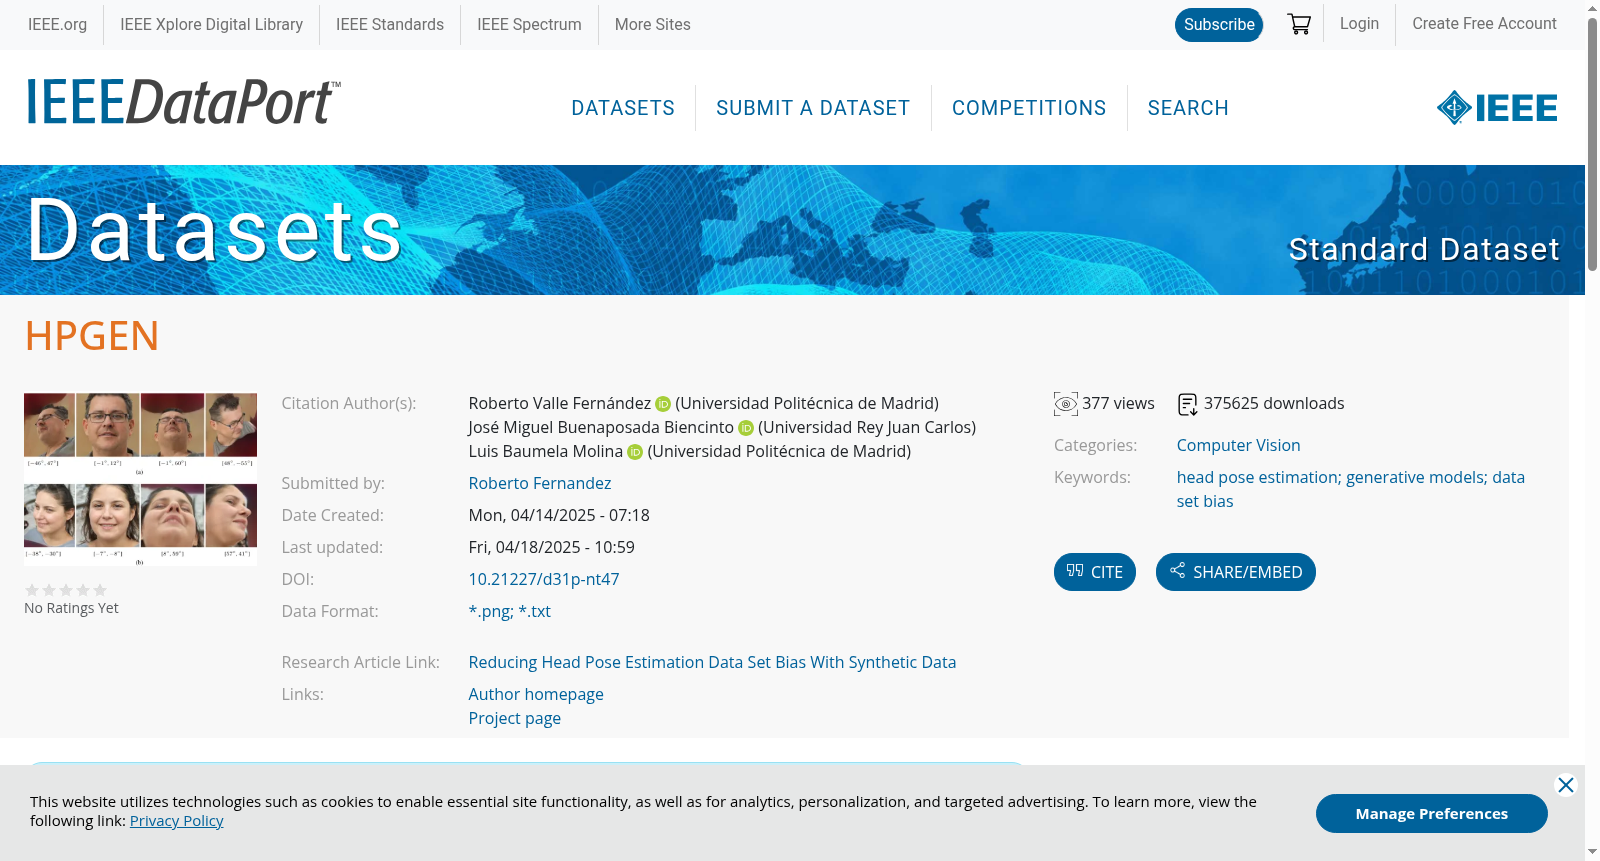Click the SHARE/EMBED button
The width and height of the screenshot is (1600, 861).
(1236, 572)
